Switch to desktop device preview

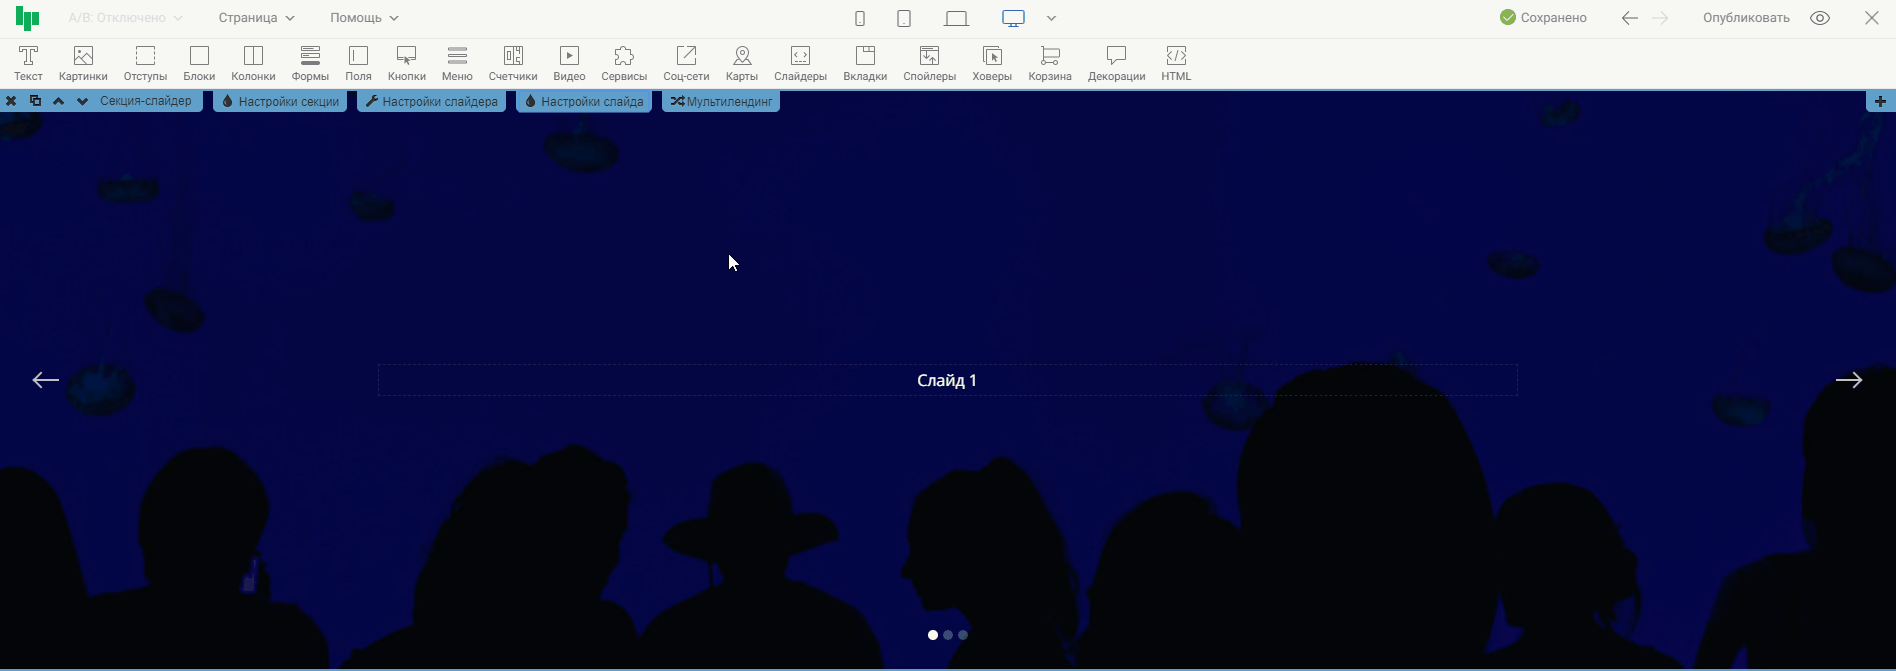1013,18
